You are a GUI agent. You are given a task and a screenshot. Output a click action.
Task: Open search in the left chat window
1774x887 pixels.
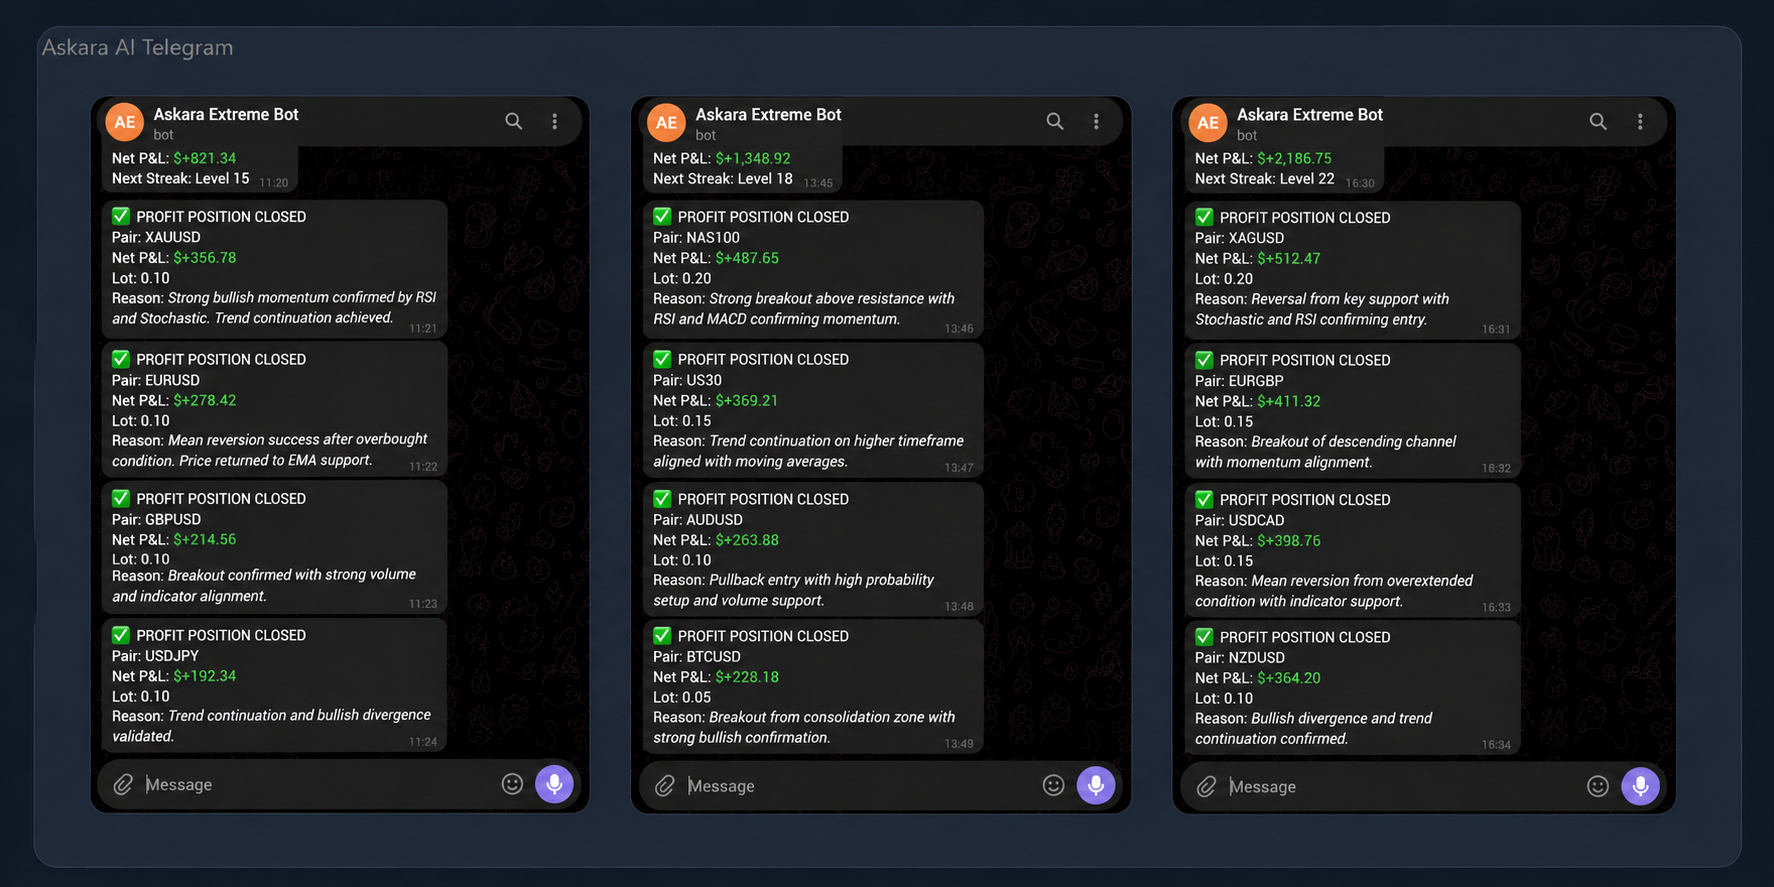point(513,121)
